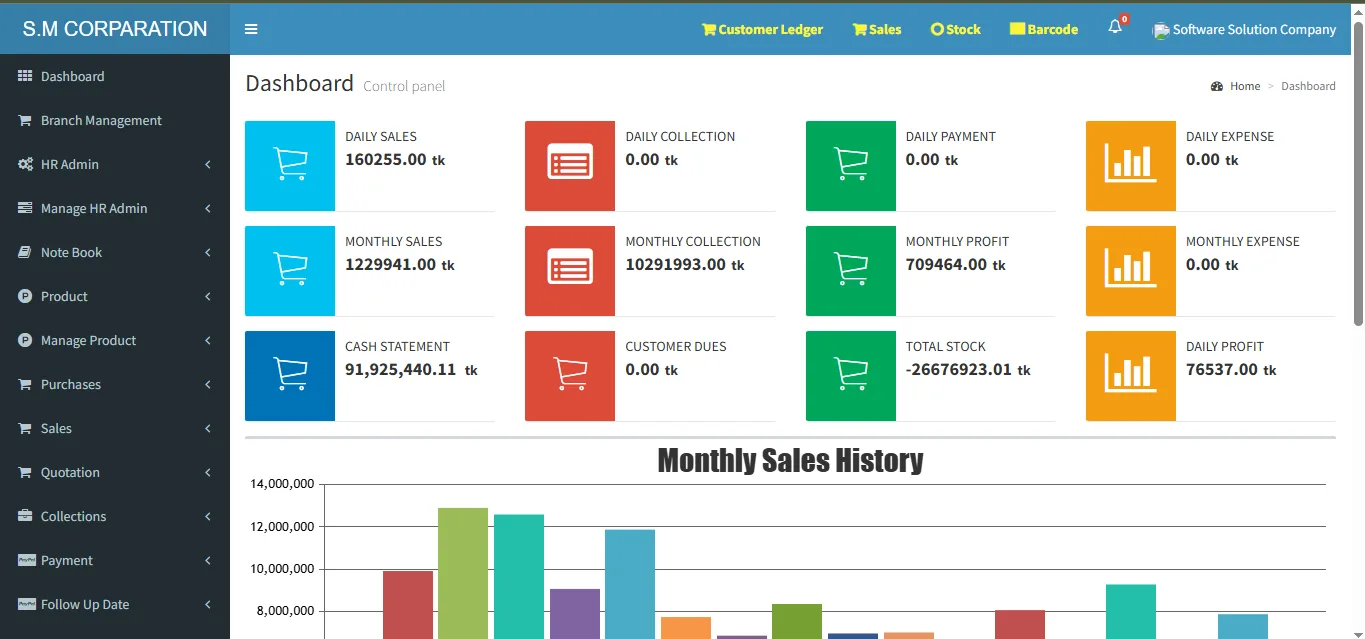Open the Payment sidebar menu
Image resolution: width=1365 pixels, height=639 pixels.
point(115,560)
